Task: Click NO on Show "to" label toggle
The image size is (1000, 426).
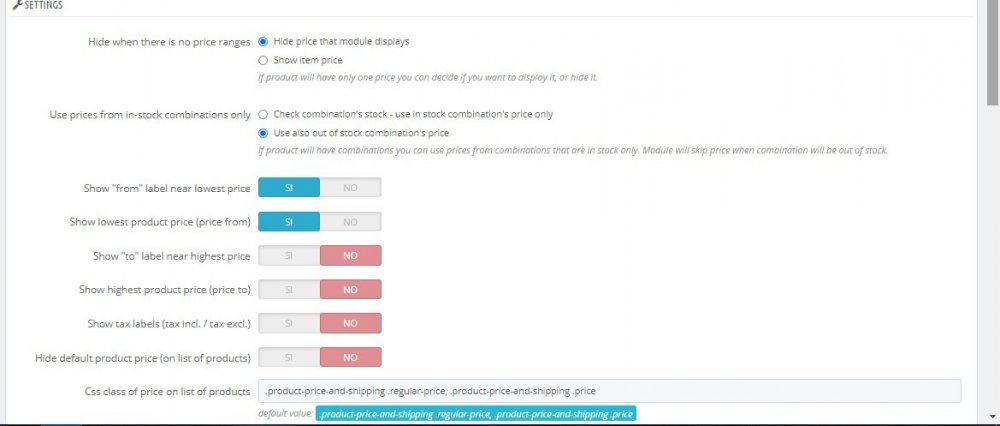Action: 350,256
